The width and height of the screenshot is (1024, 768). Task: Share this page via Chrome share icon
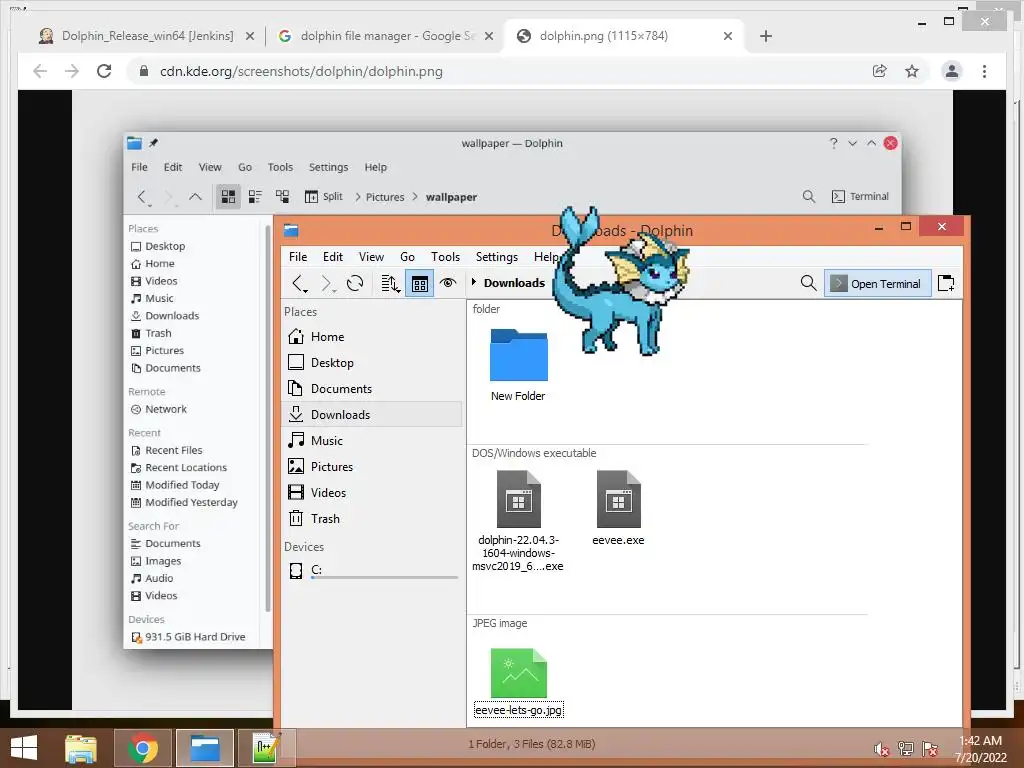880,71
